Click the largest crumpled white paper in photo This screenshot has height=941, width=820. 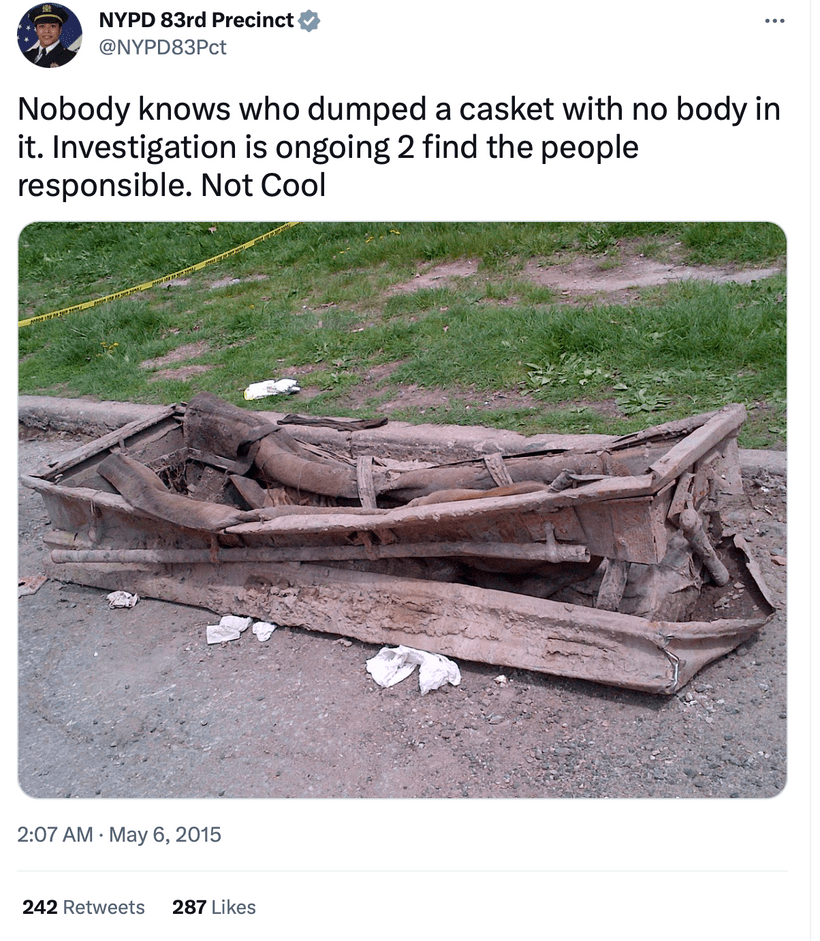(413, 667)
